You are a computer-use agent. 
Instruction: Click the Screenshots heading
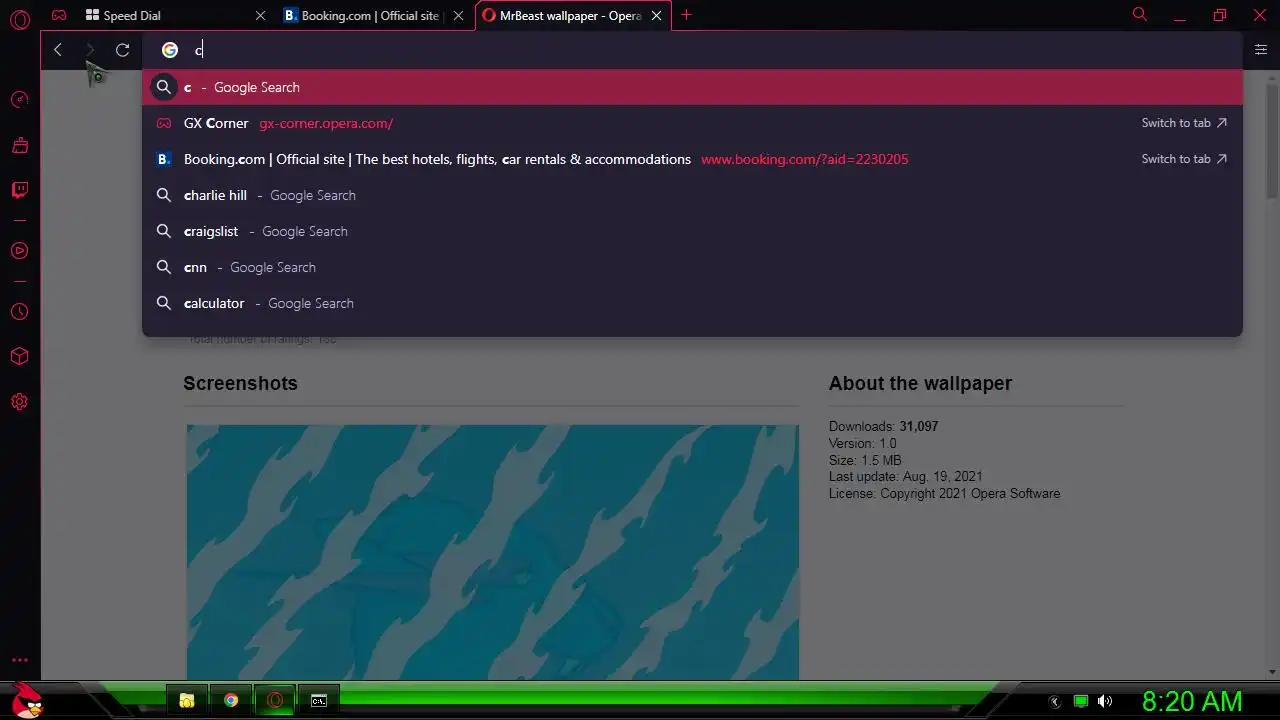tap(240, 383)
